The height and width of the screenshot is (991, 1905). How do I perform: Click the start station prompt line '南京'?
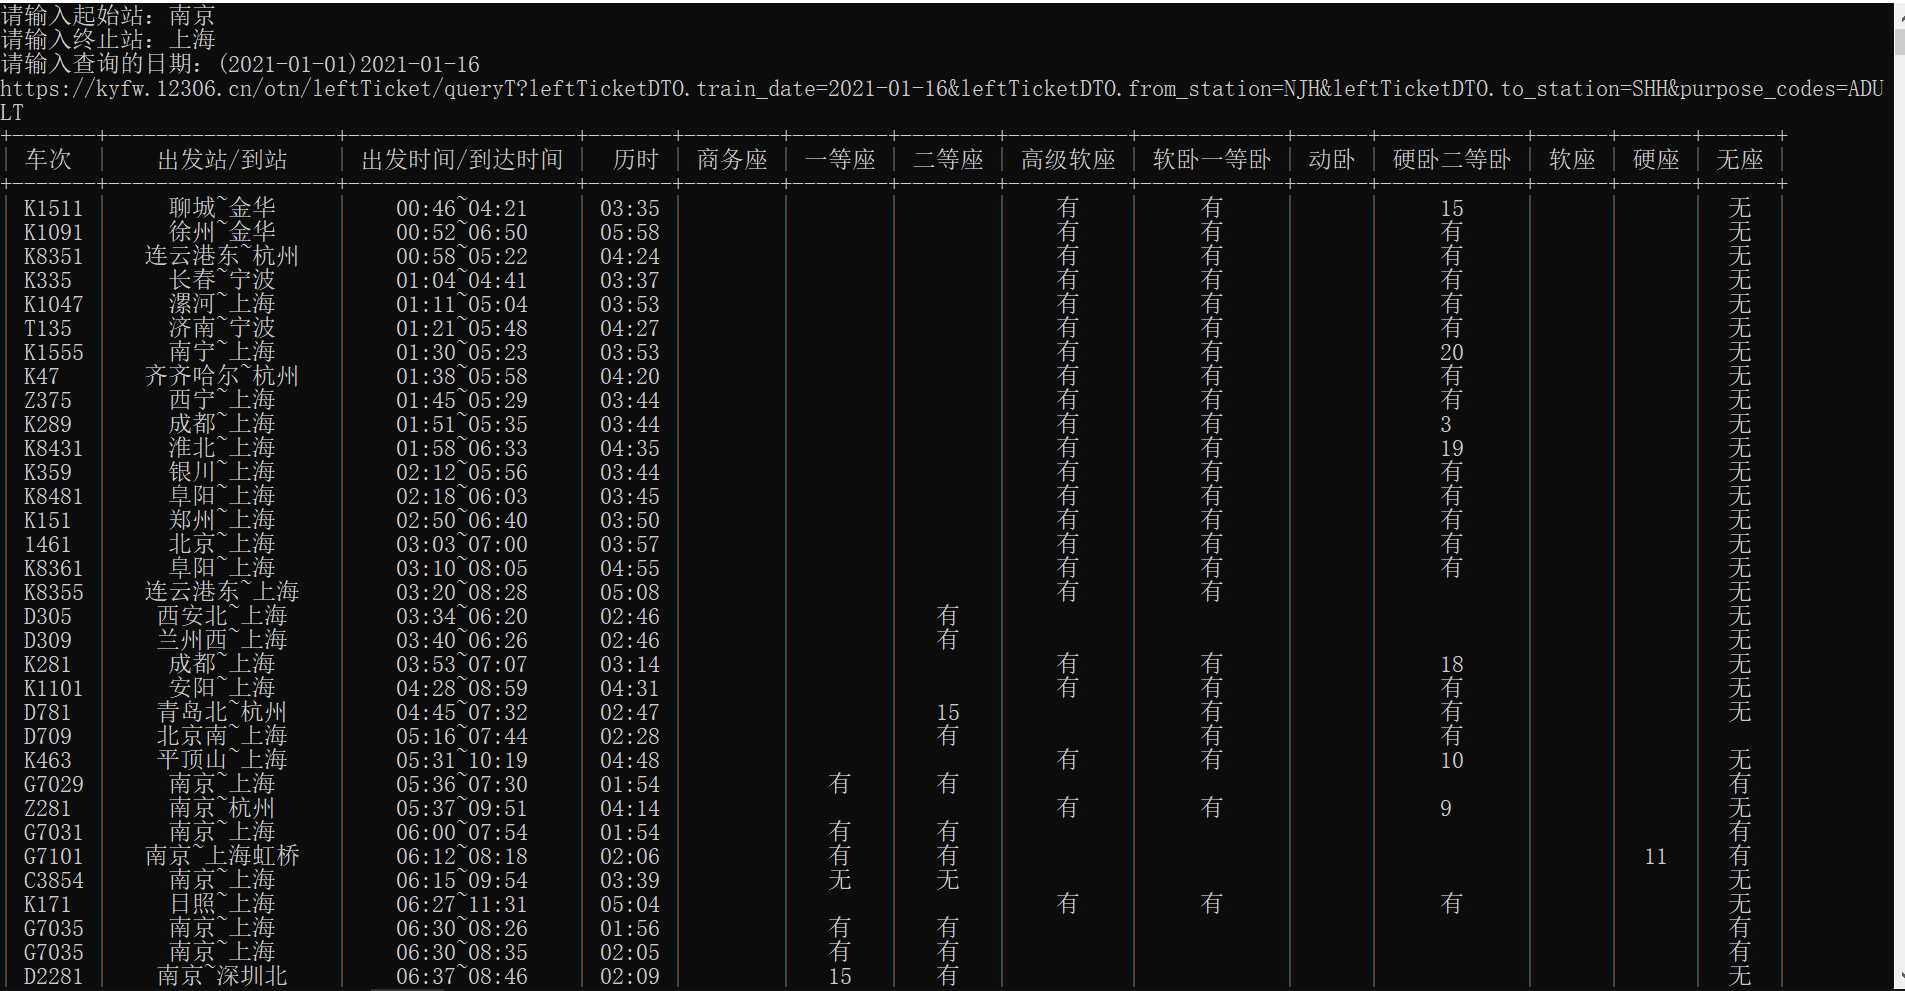click(108, 15)
